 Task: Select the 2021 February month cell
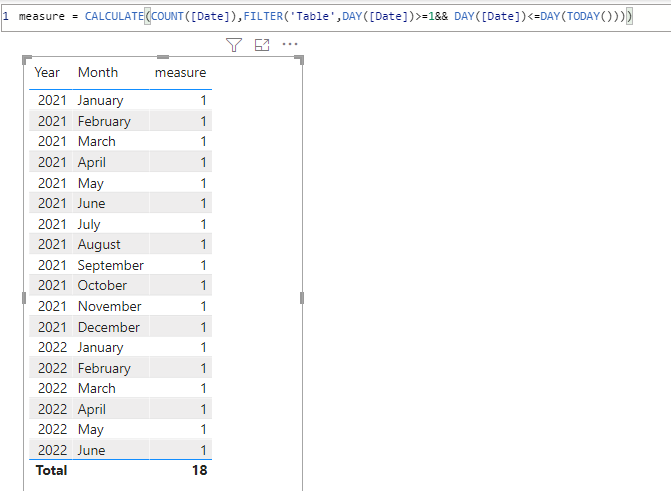coord(104,121)
